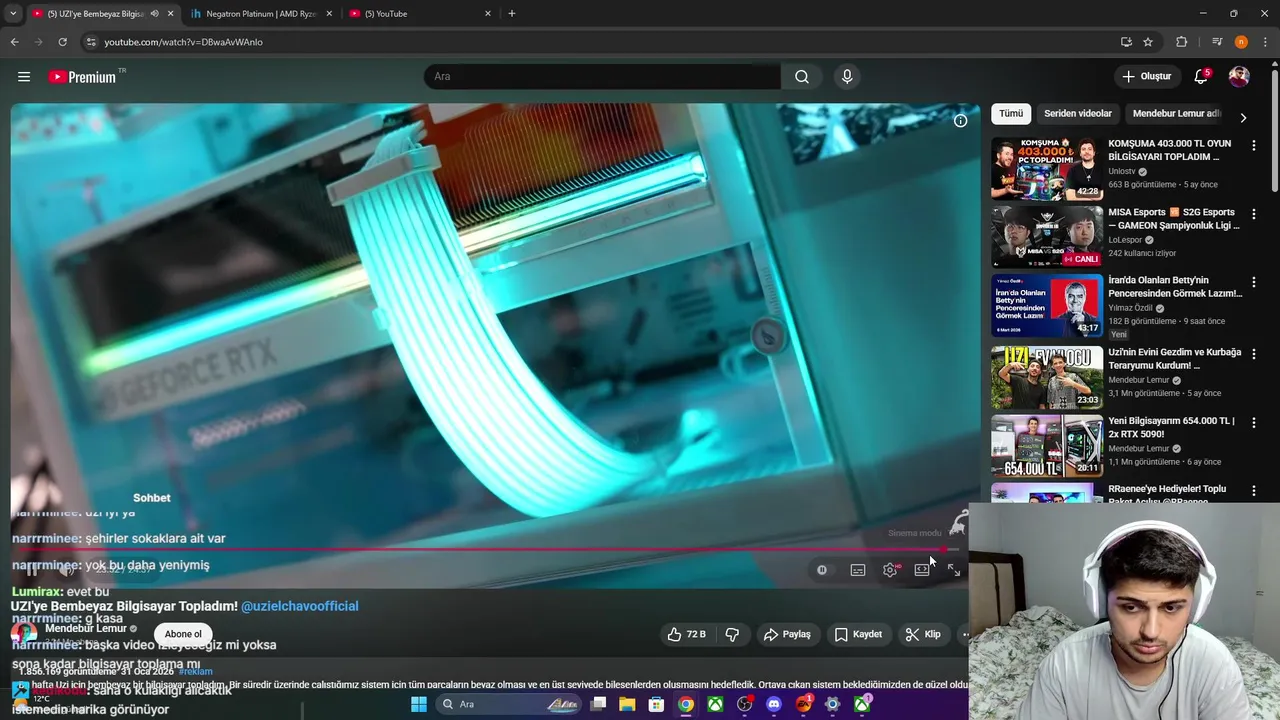The image size is (1280, 720).
Task: Open the tab search dropdown arrow
Action: tap(13, 14)
